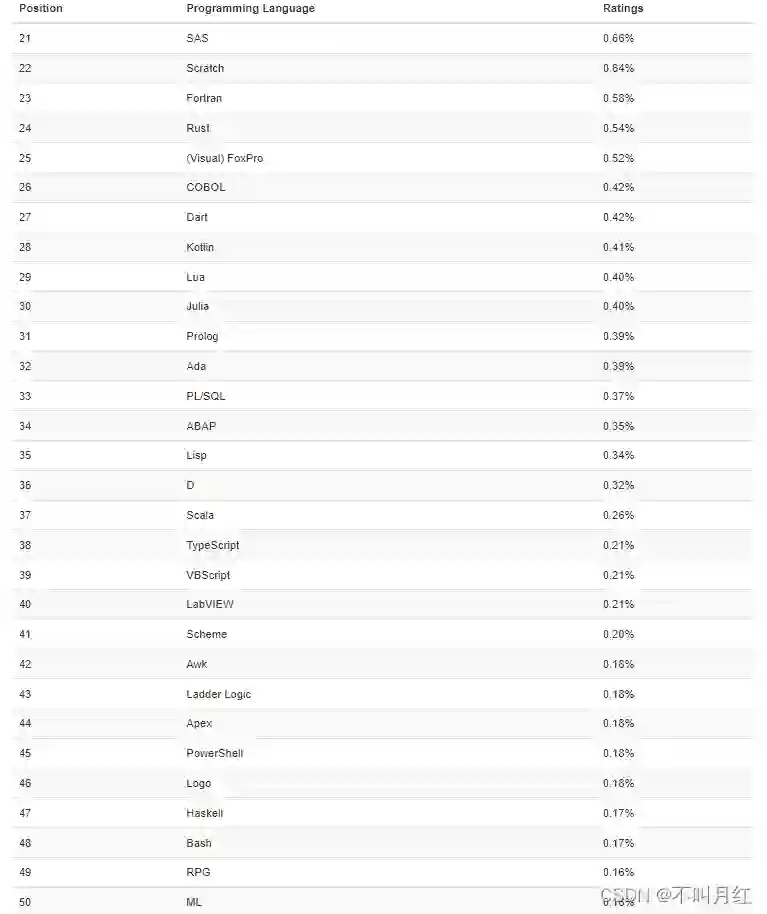Click the TypeScript language cell
Image resolution: width=767 pixels, height=914 pixels.
[x=213, y=546]
